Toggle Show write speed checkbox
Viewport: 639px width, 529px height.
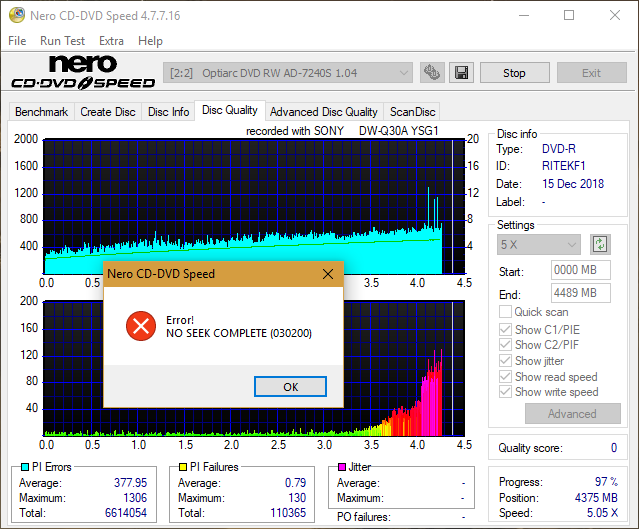(505, 392)
